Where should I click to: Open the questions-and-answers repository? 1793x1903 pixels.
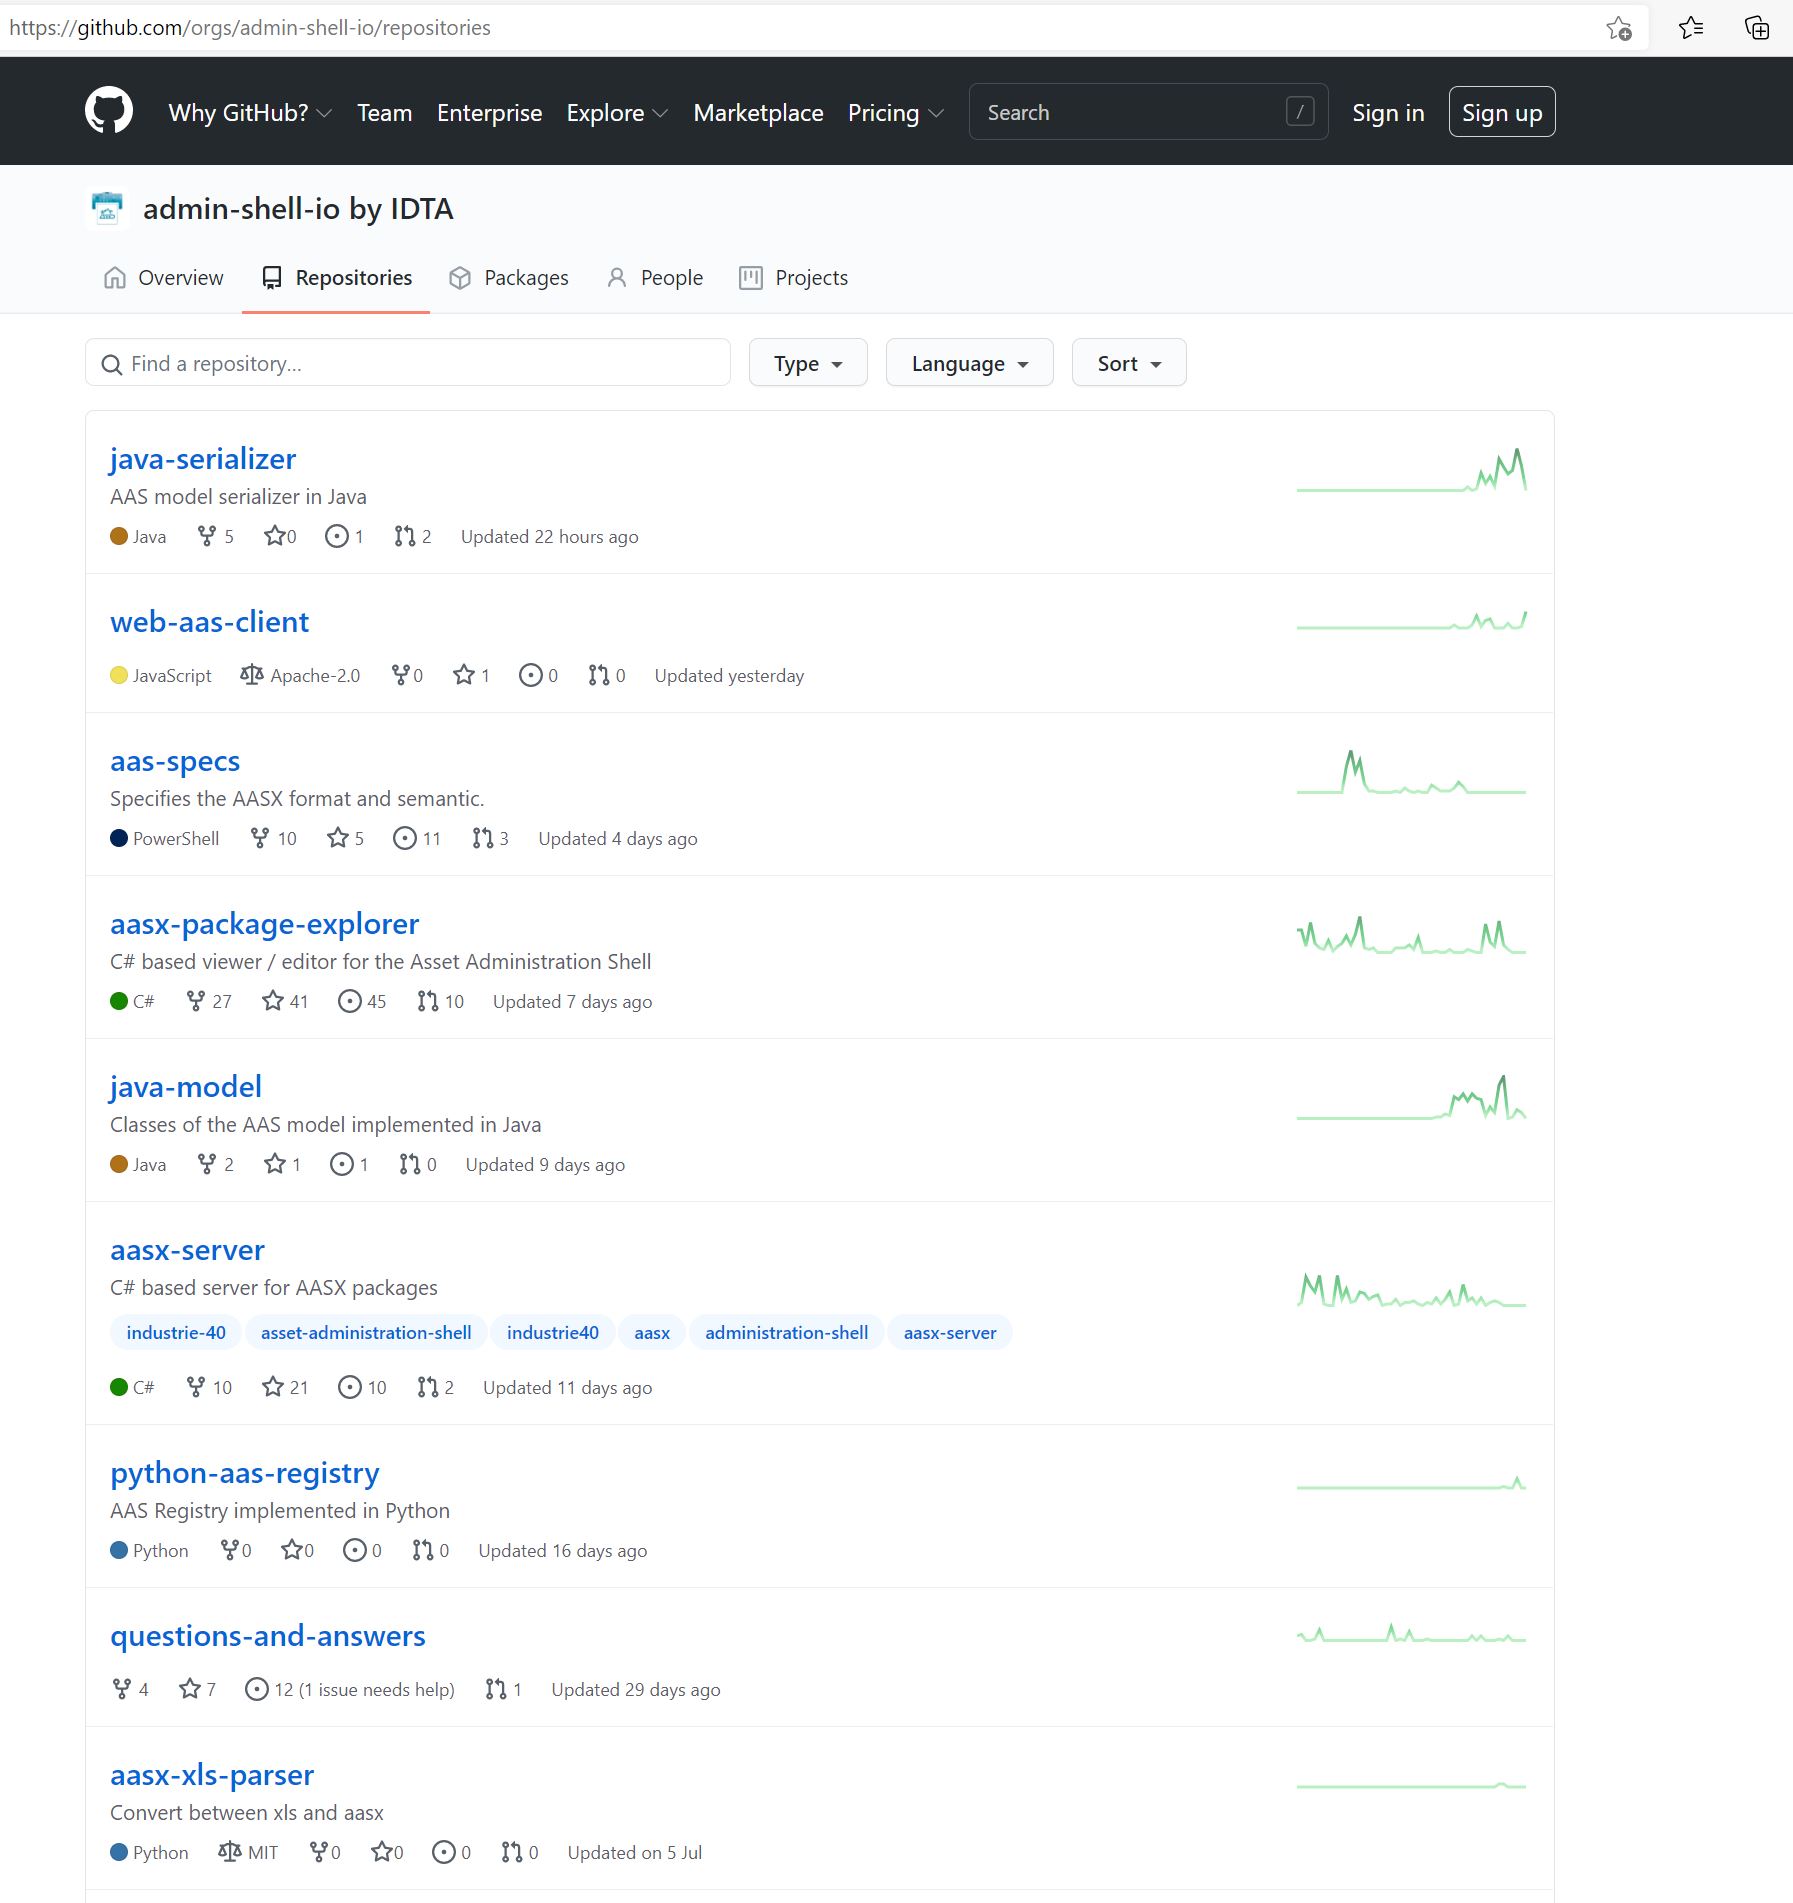268,1636
